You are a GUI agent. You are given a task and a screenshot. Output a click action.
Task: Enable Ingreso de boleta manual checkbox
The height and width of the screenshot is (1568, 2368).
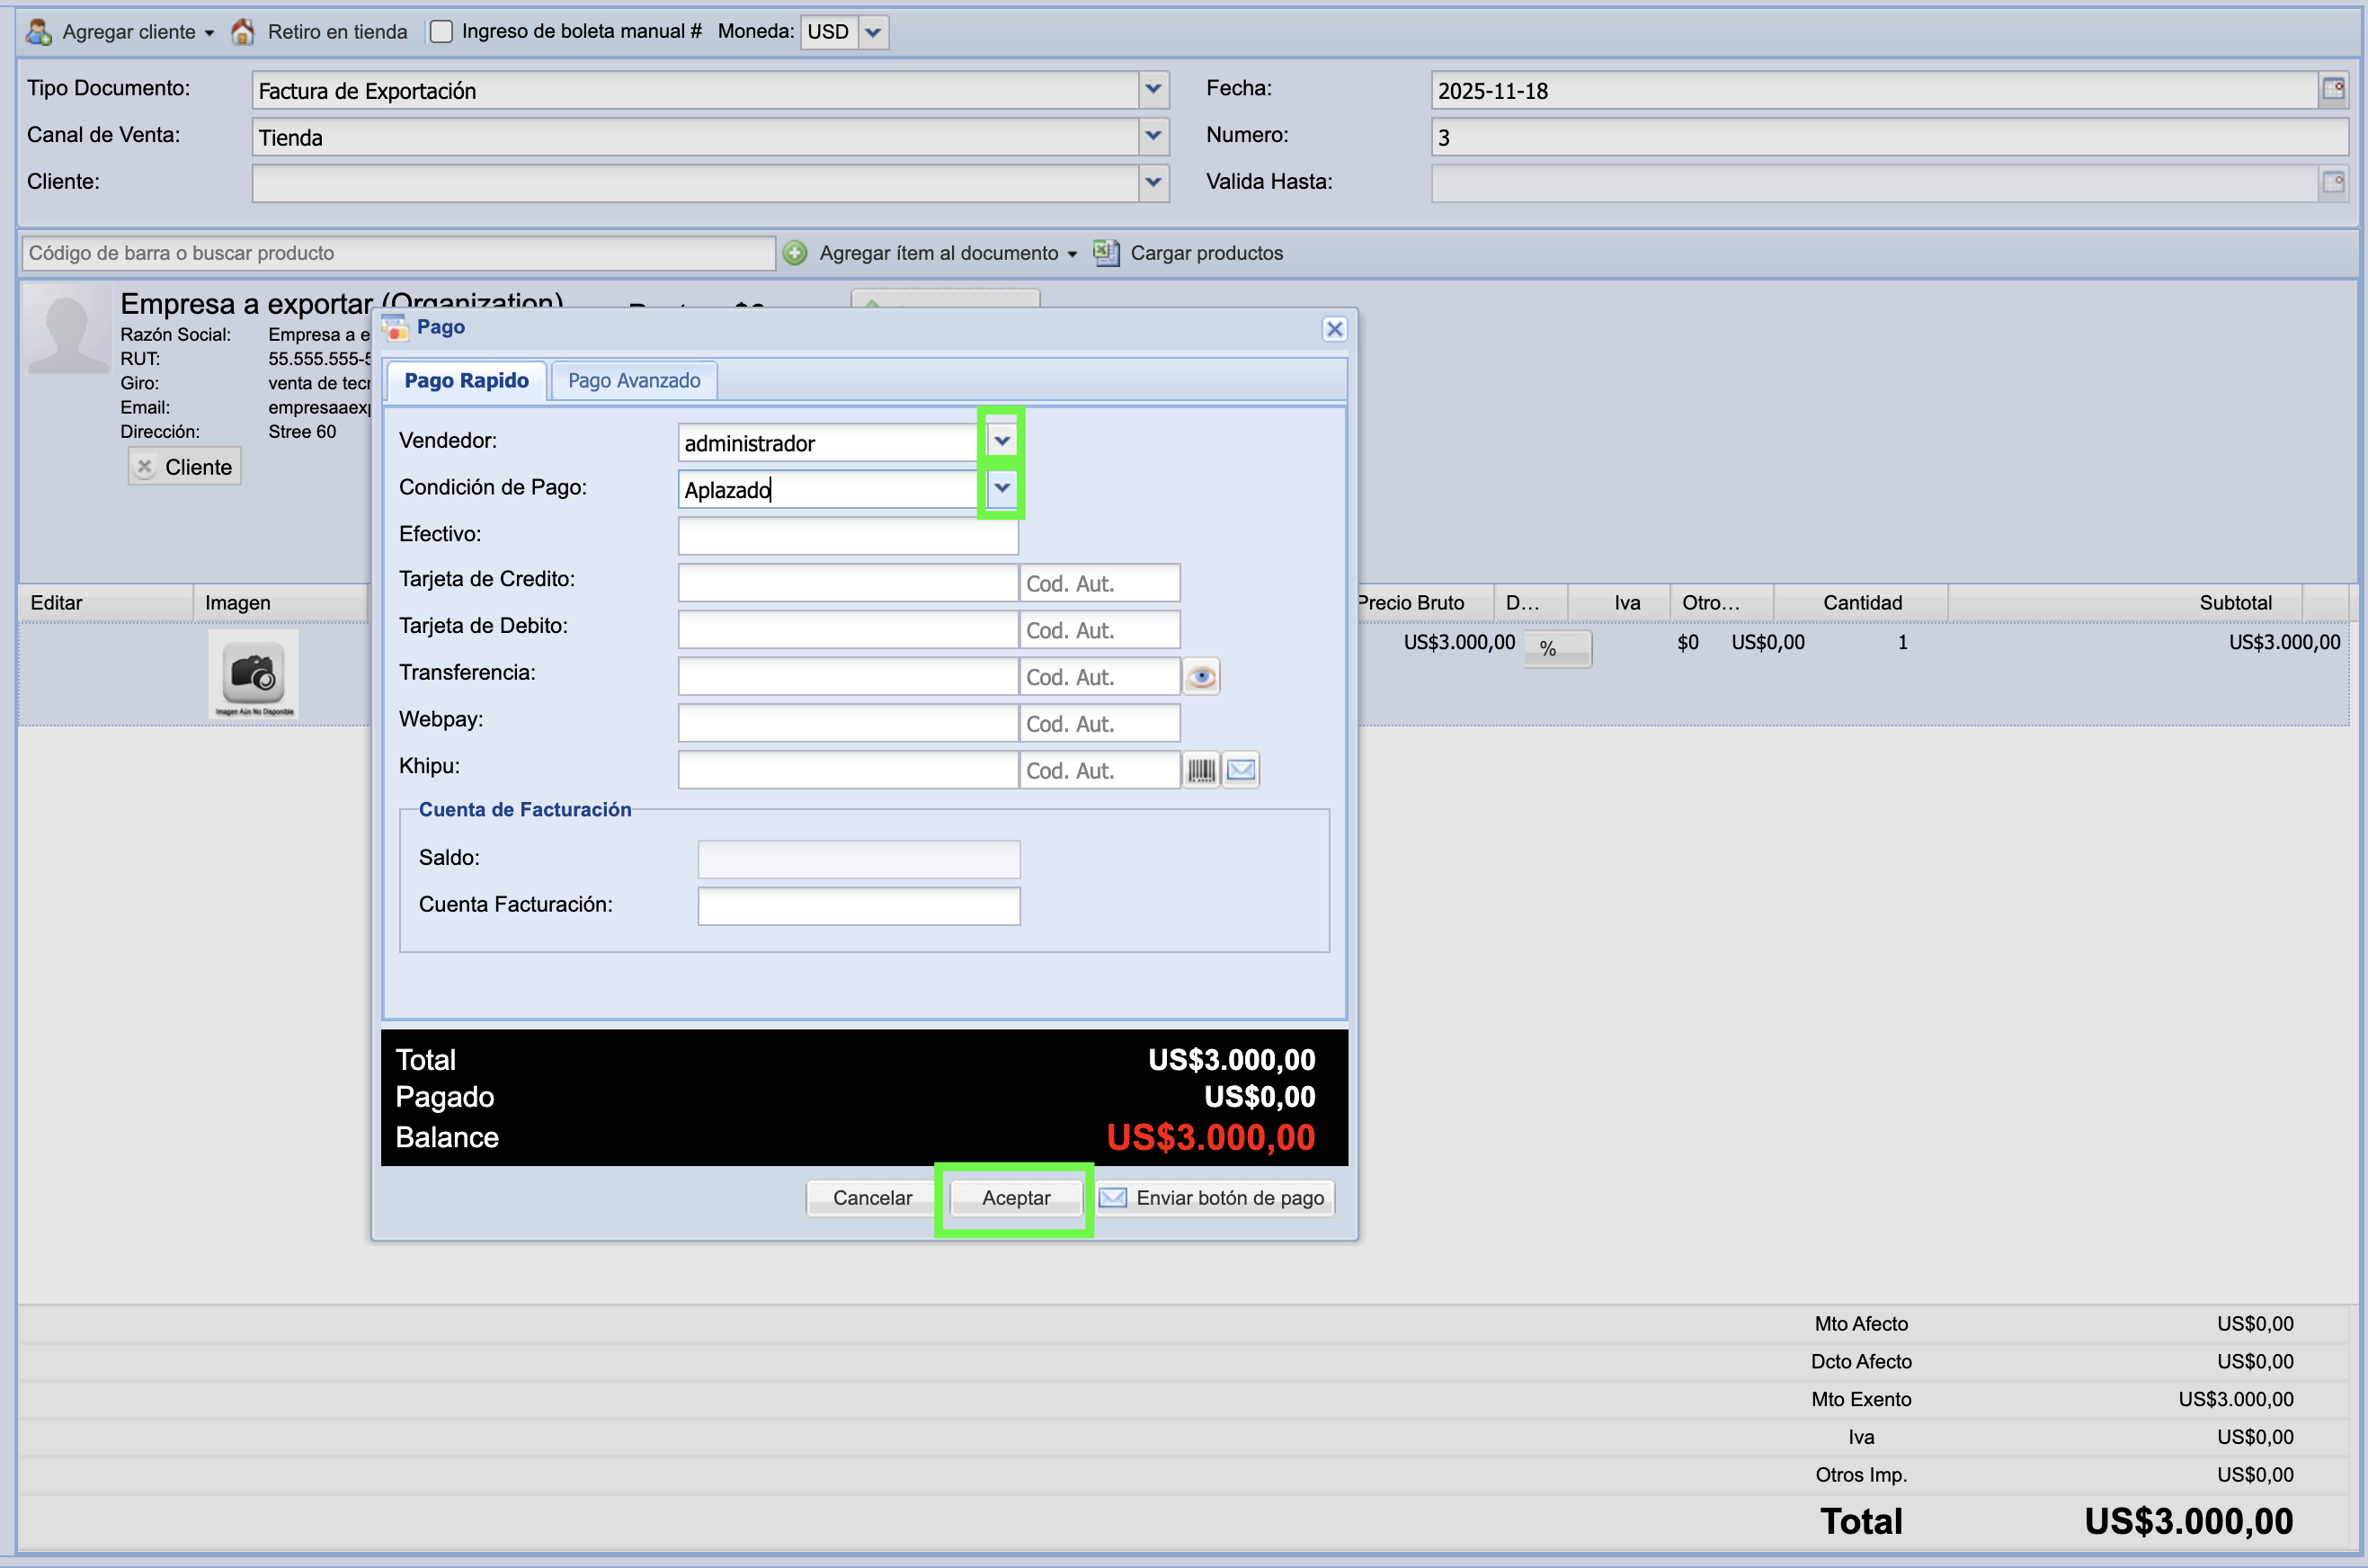(x=441, y=32)
